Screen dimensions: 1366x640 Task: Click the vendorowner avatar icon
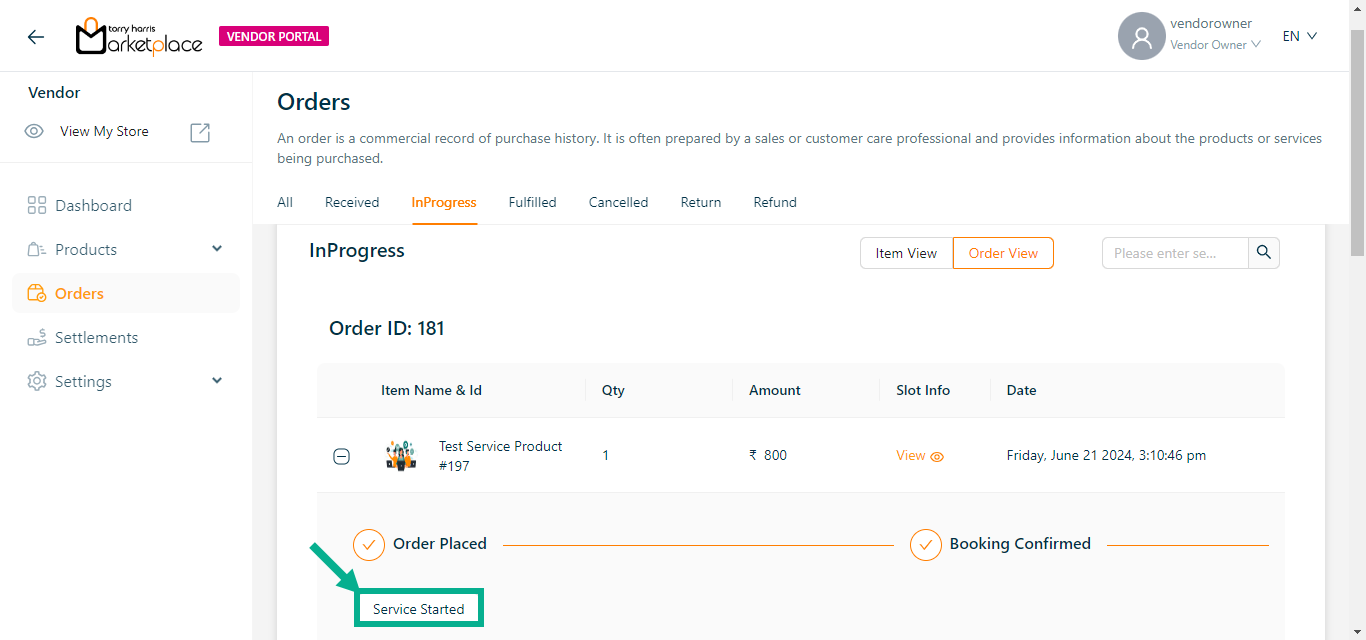(1141, 37)
